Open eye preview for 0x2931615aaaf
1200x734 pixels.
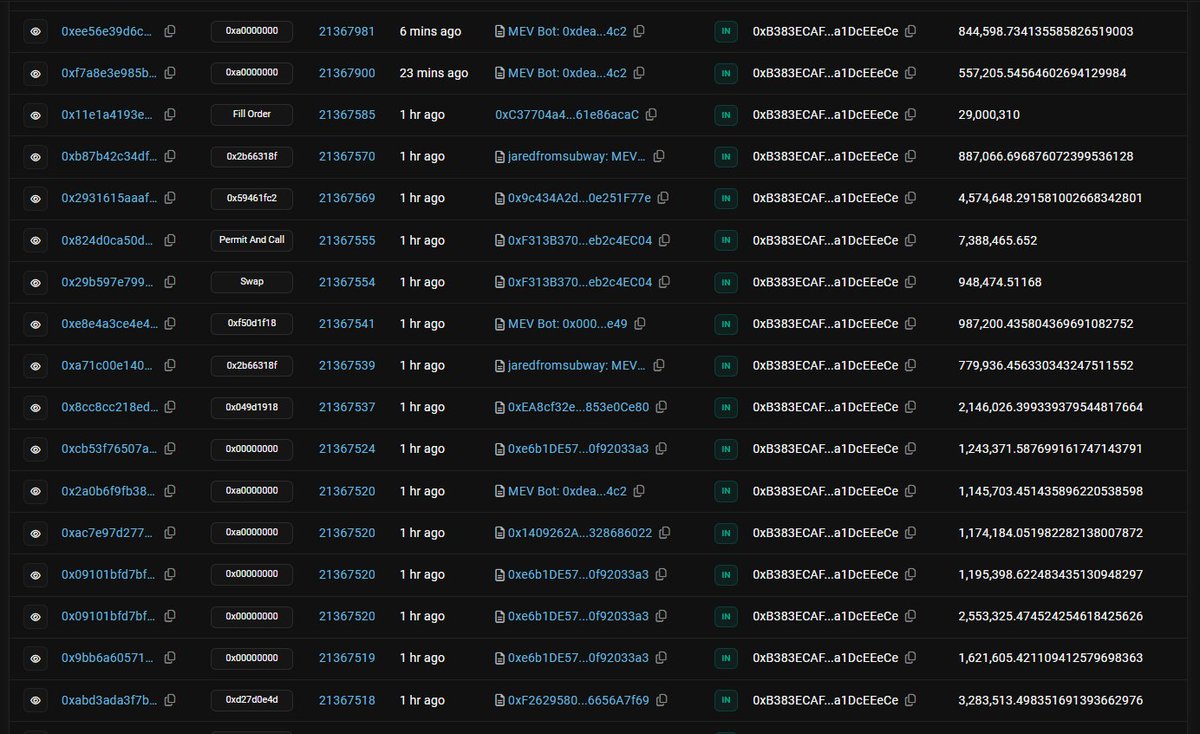[35, 199]
